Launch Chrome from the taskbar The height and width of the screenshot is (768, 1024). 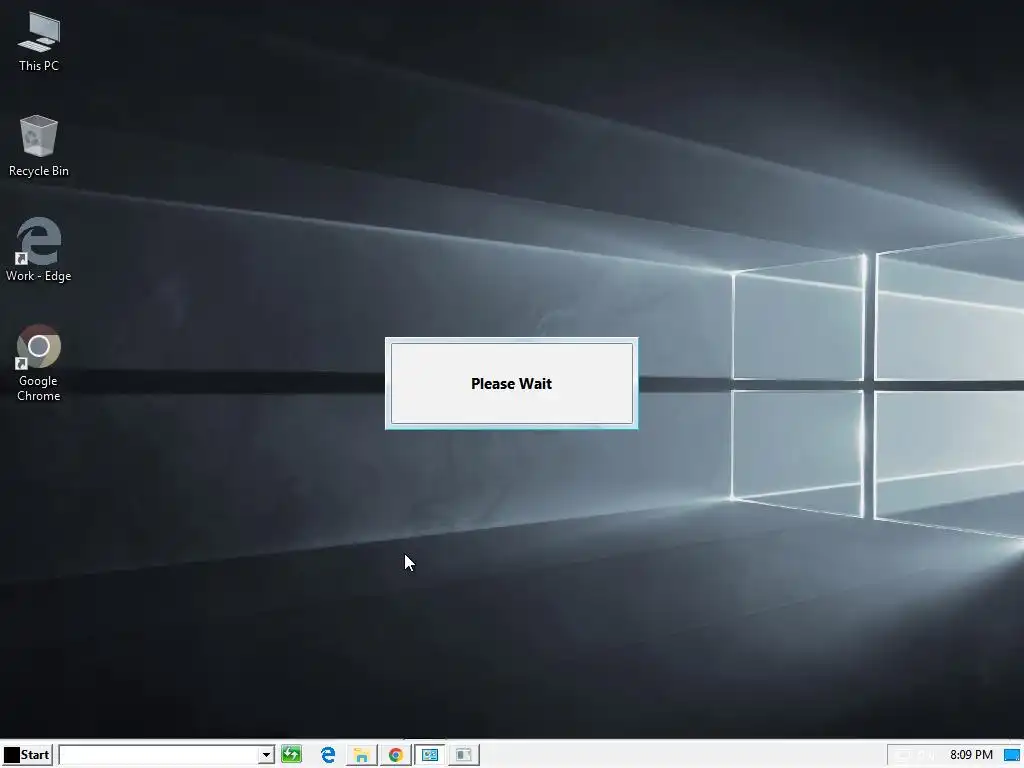coord(396,755)
